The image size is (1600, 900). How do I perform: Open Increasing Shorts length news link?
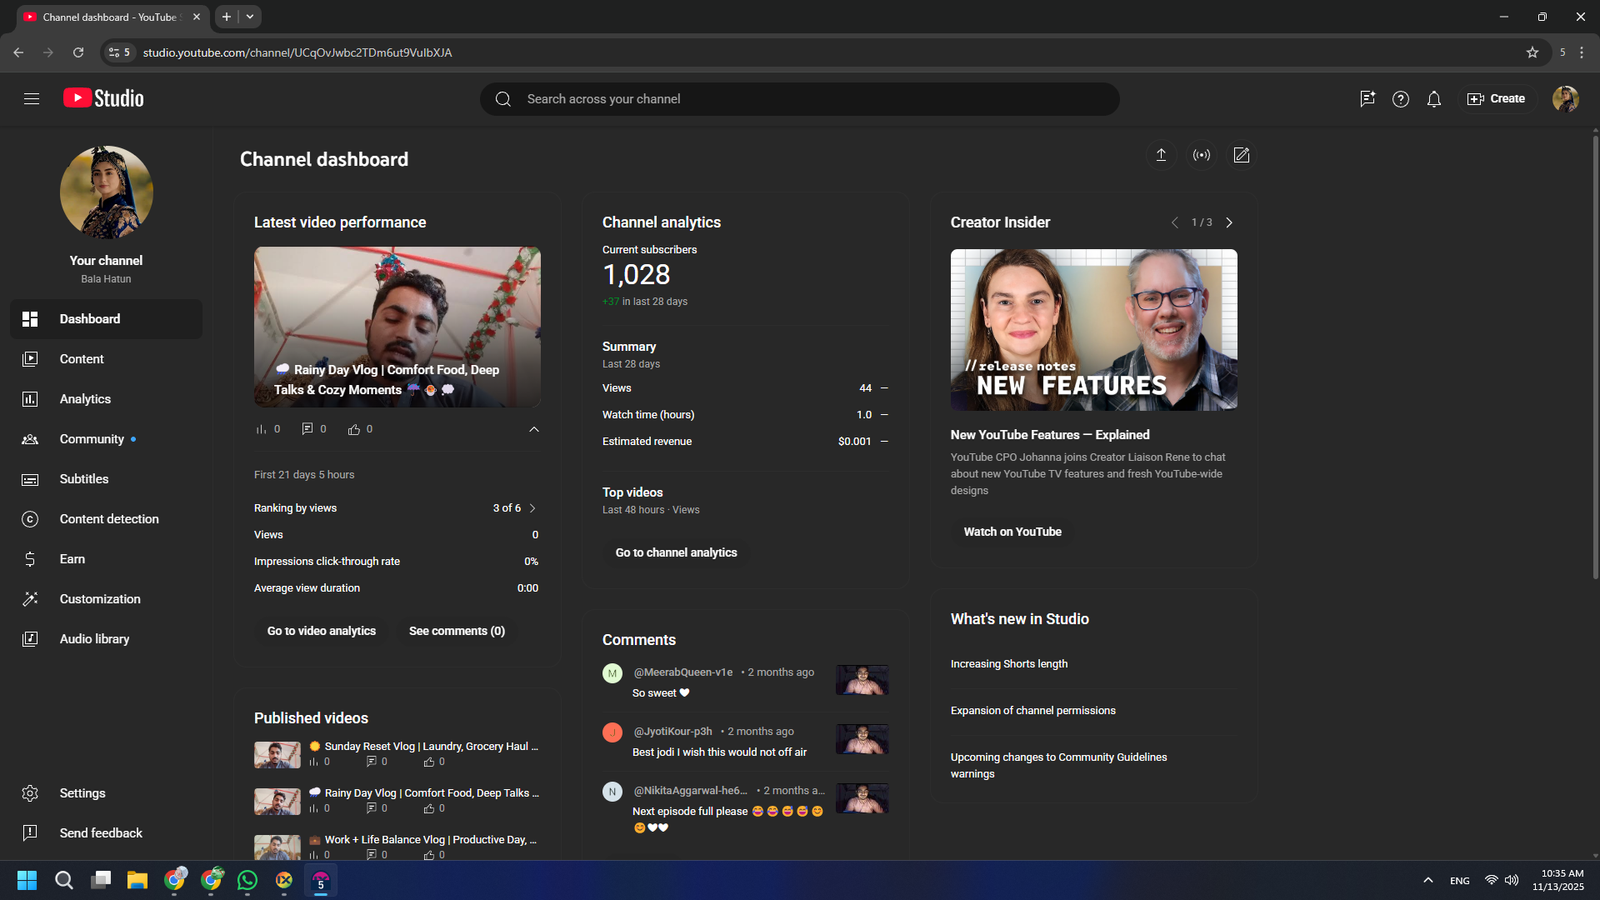point(1008,664)
